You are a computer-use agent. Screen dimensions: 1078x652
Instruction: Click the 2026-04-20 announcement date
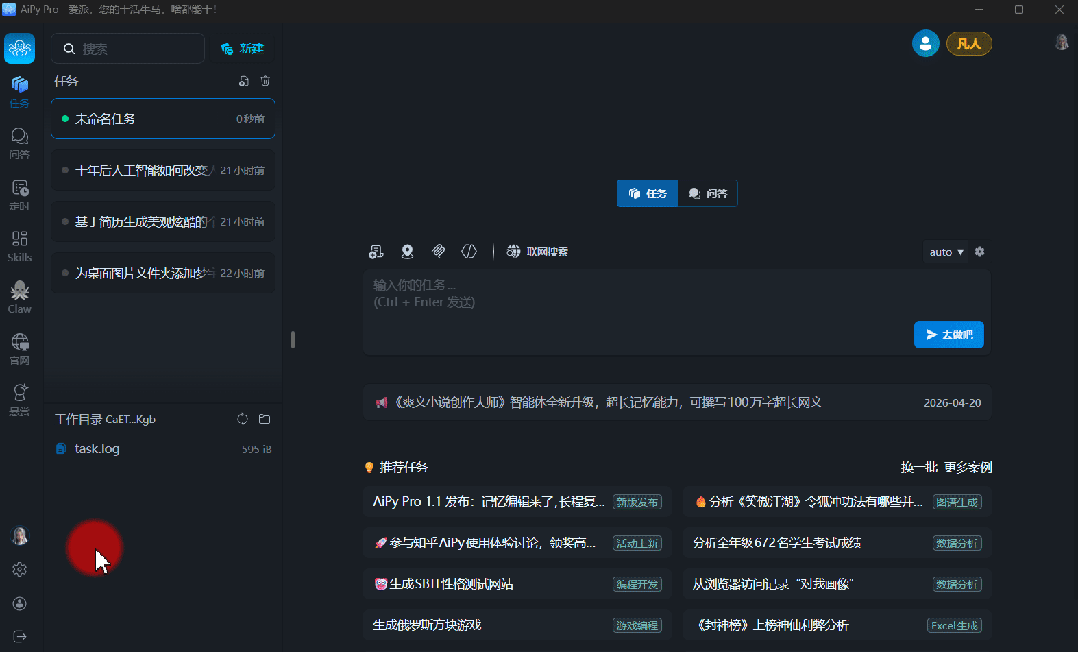952,403
